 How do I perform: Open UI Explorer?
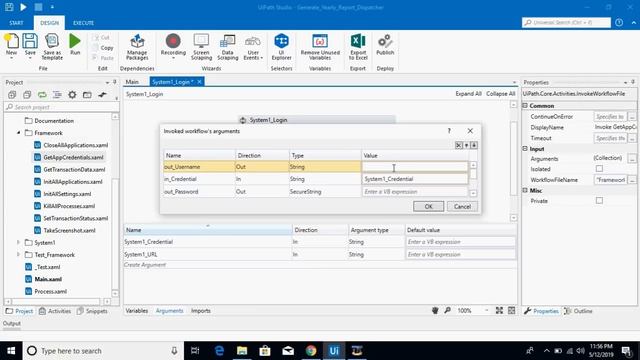pyautogui.click(x=281, y=47)
